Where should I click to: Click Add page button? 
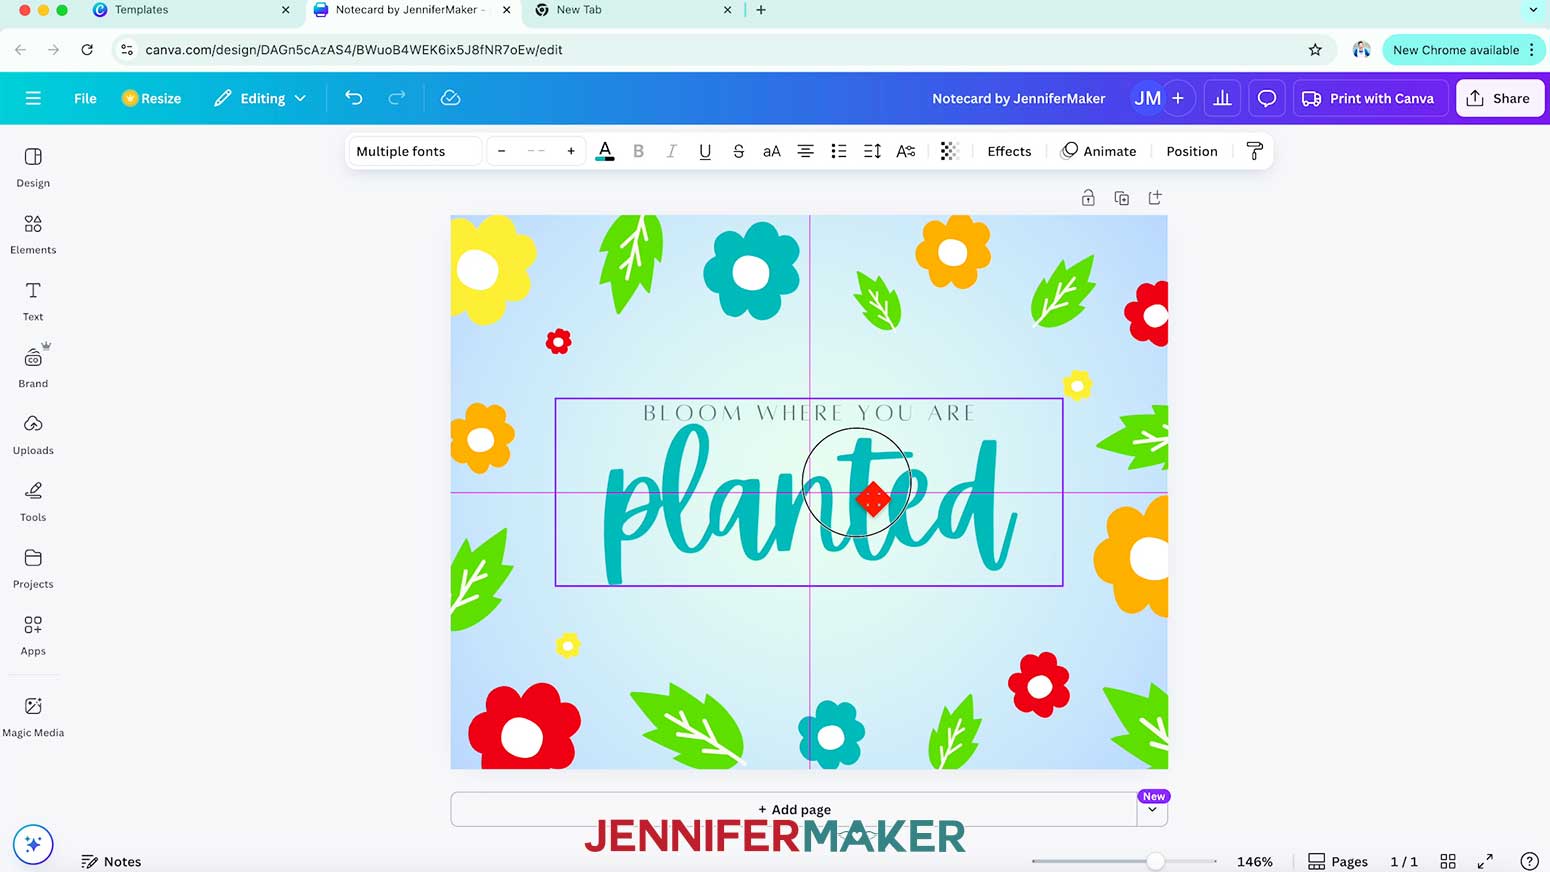794,809
